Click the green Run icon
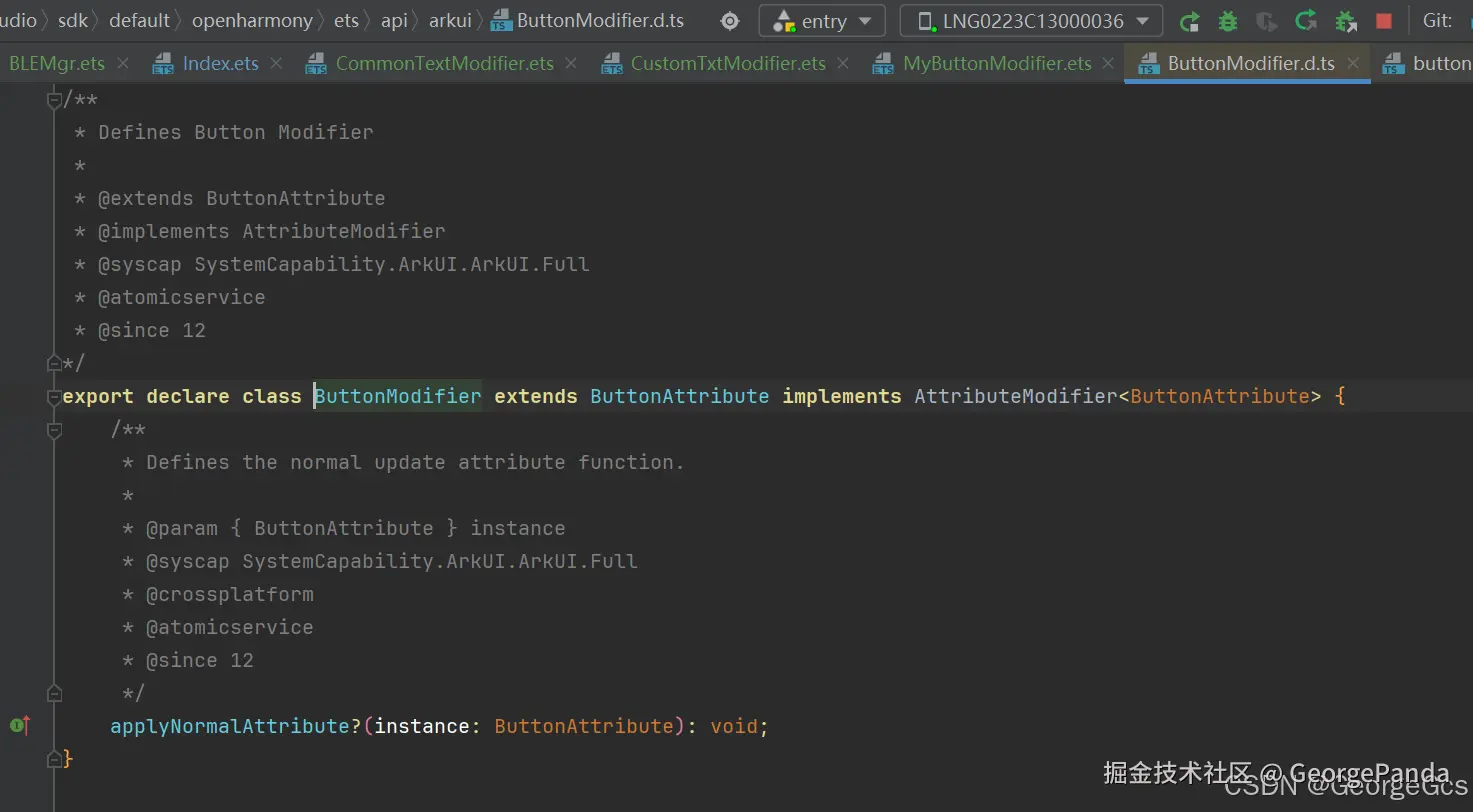 click(x=1189, y=21)
